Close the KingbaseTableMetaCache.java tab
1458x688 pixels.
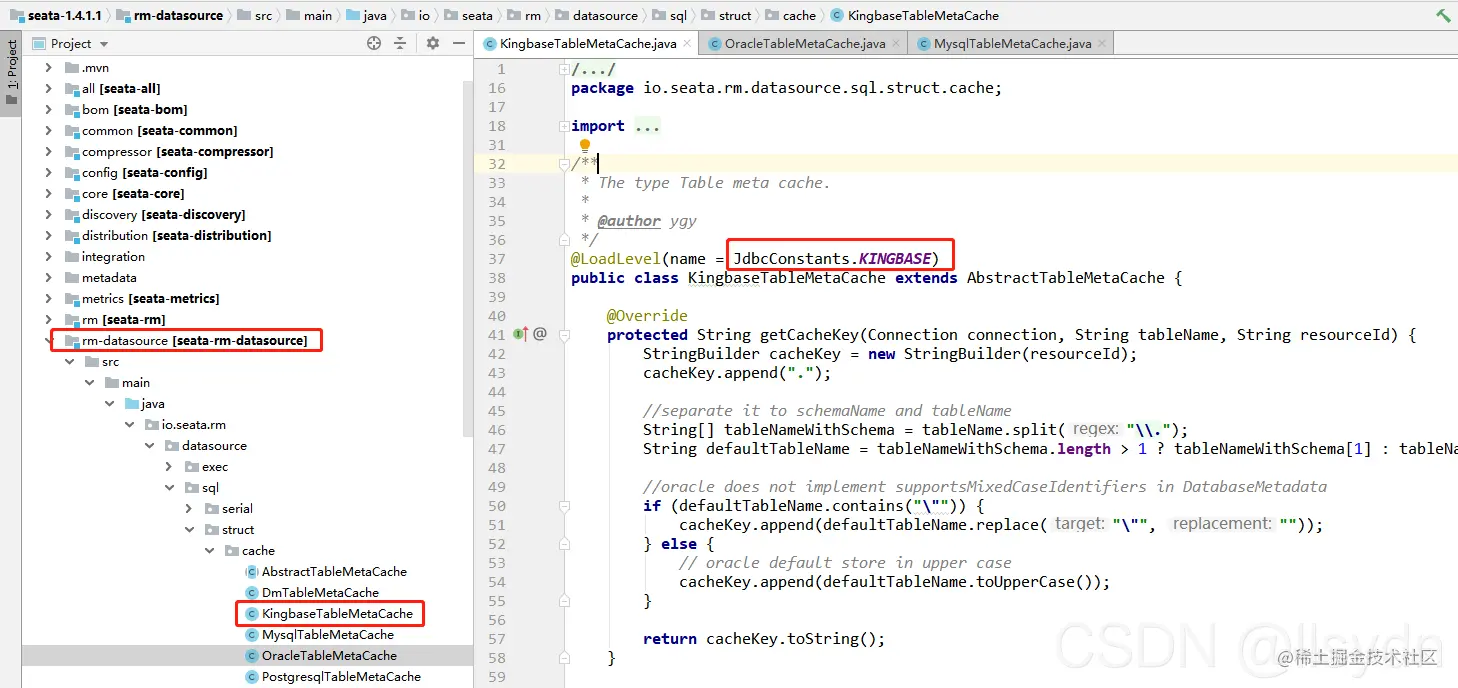(686, 44)
